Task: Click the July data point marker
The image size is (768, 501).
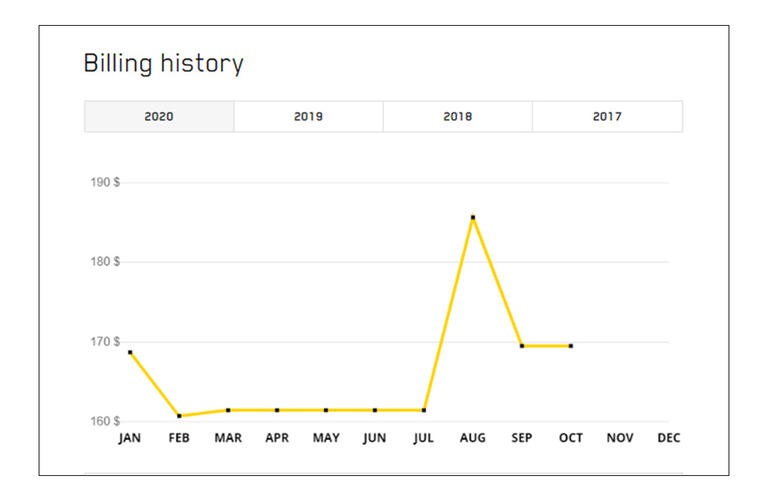Action: click(424, 410)
